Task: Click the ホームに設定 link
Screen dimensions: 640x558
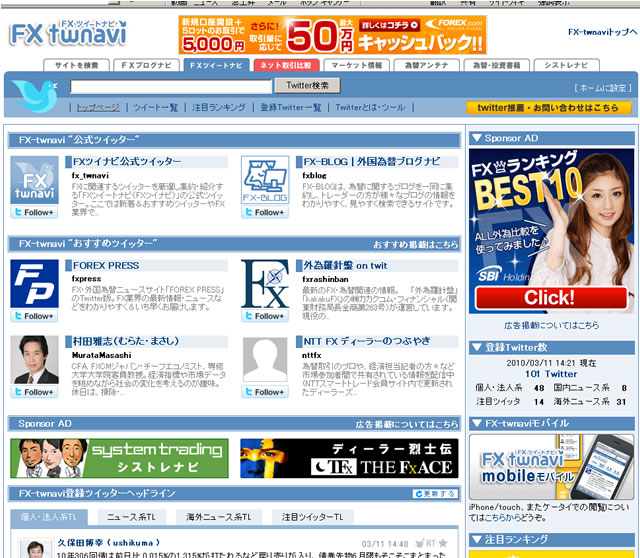Action: click(602, 88)
